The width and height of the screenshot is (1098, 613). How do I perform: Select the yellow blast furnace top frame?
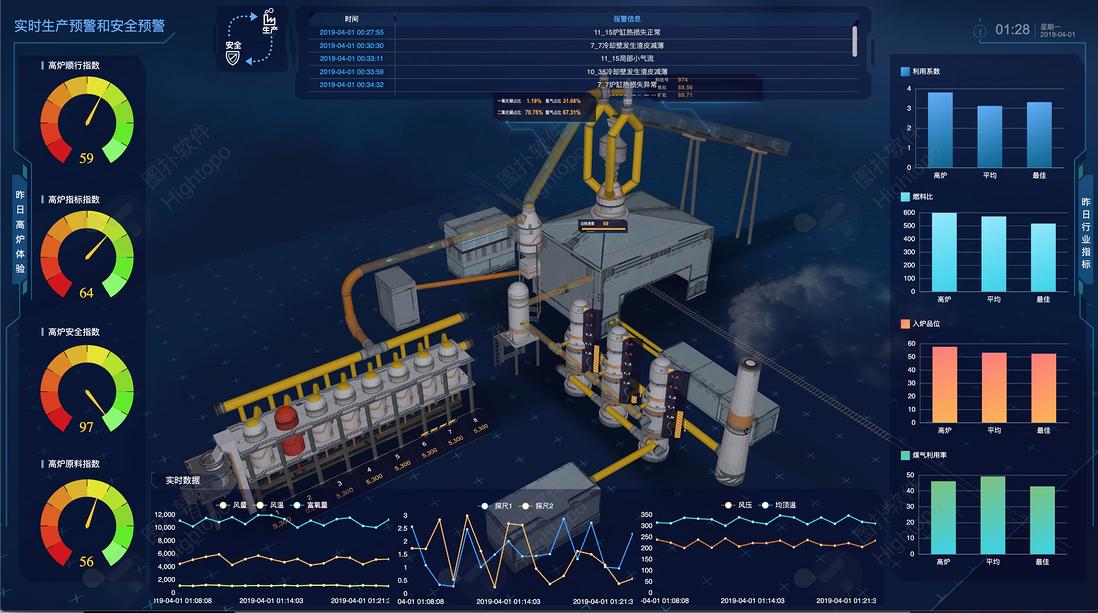[x=612, y=151]
